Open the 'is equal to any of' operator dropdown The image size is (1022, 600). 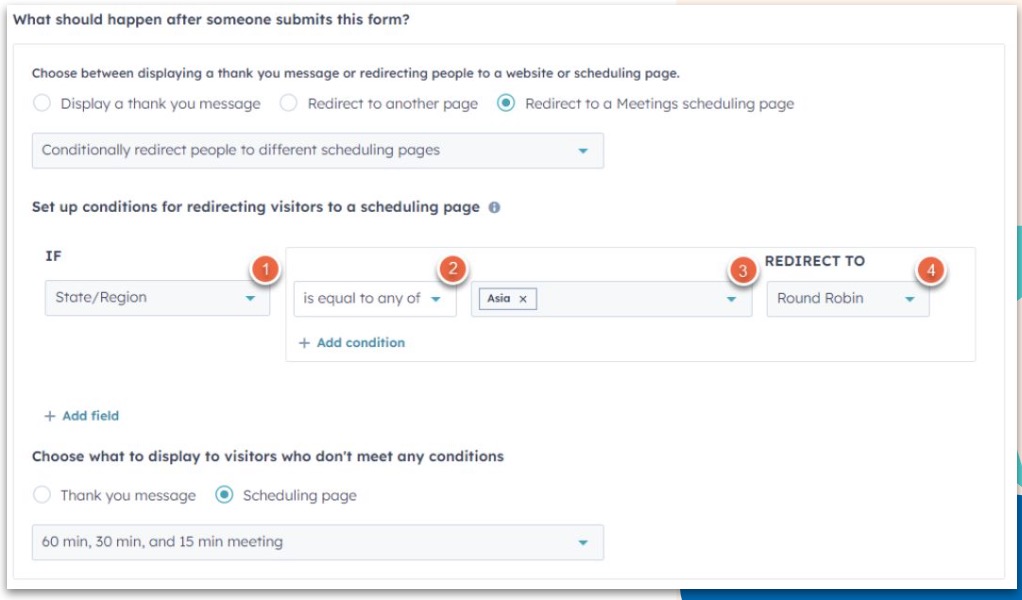(x=374, y=299)
